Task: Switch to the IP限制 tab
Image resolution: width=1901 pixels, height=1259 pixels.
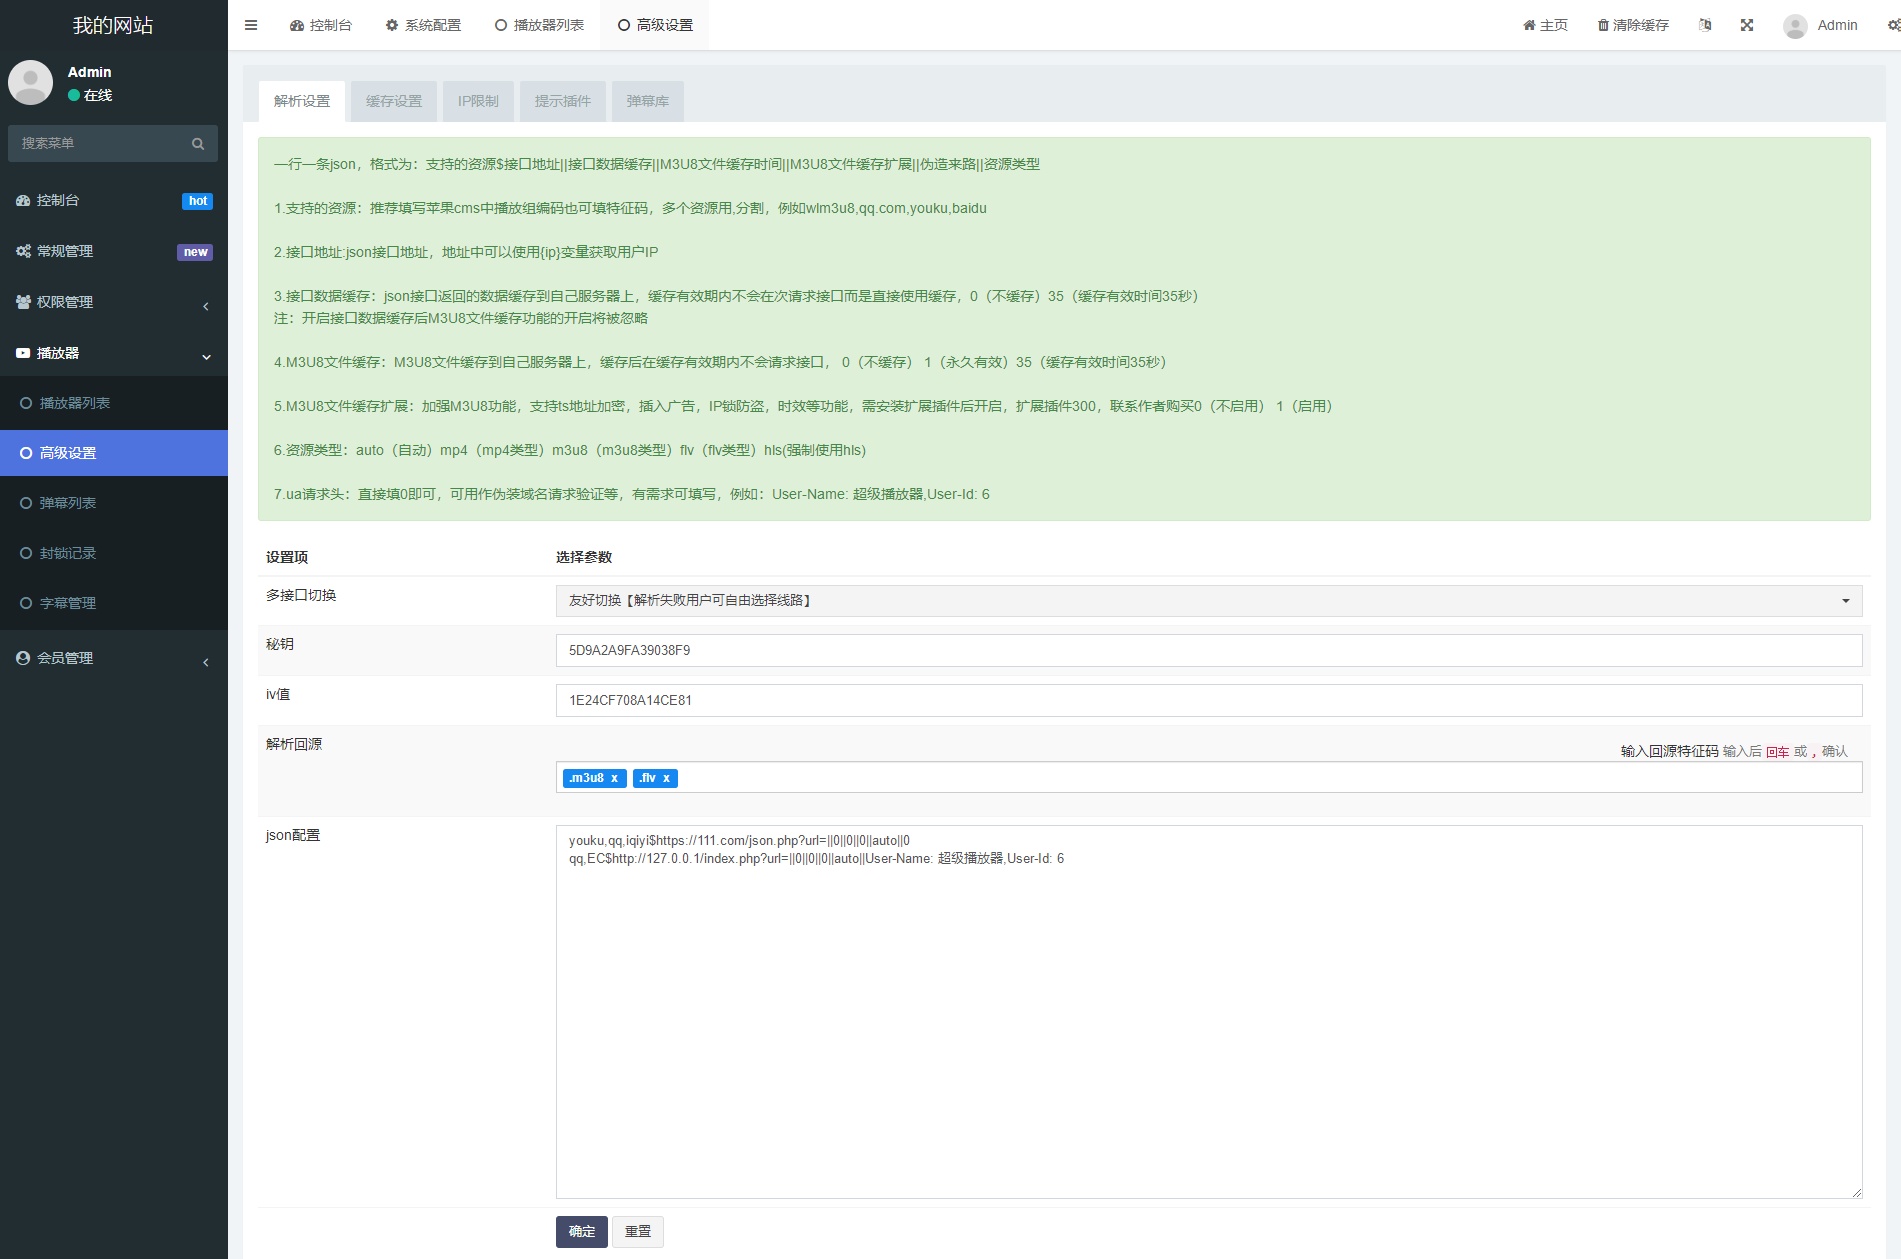Action: click(x=478, y=101)
